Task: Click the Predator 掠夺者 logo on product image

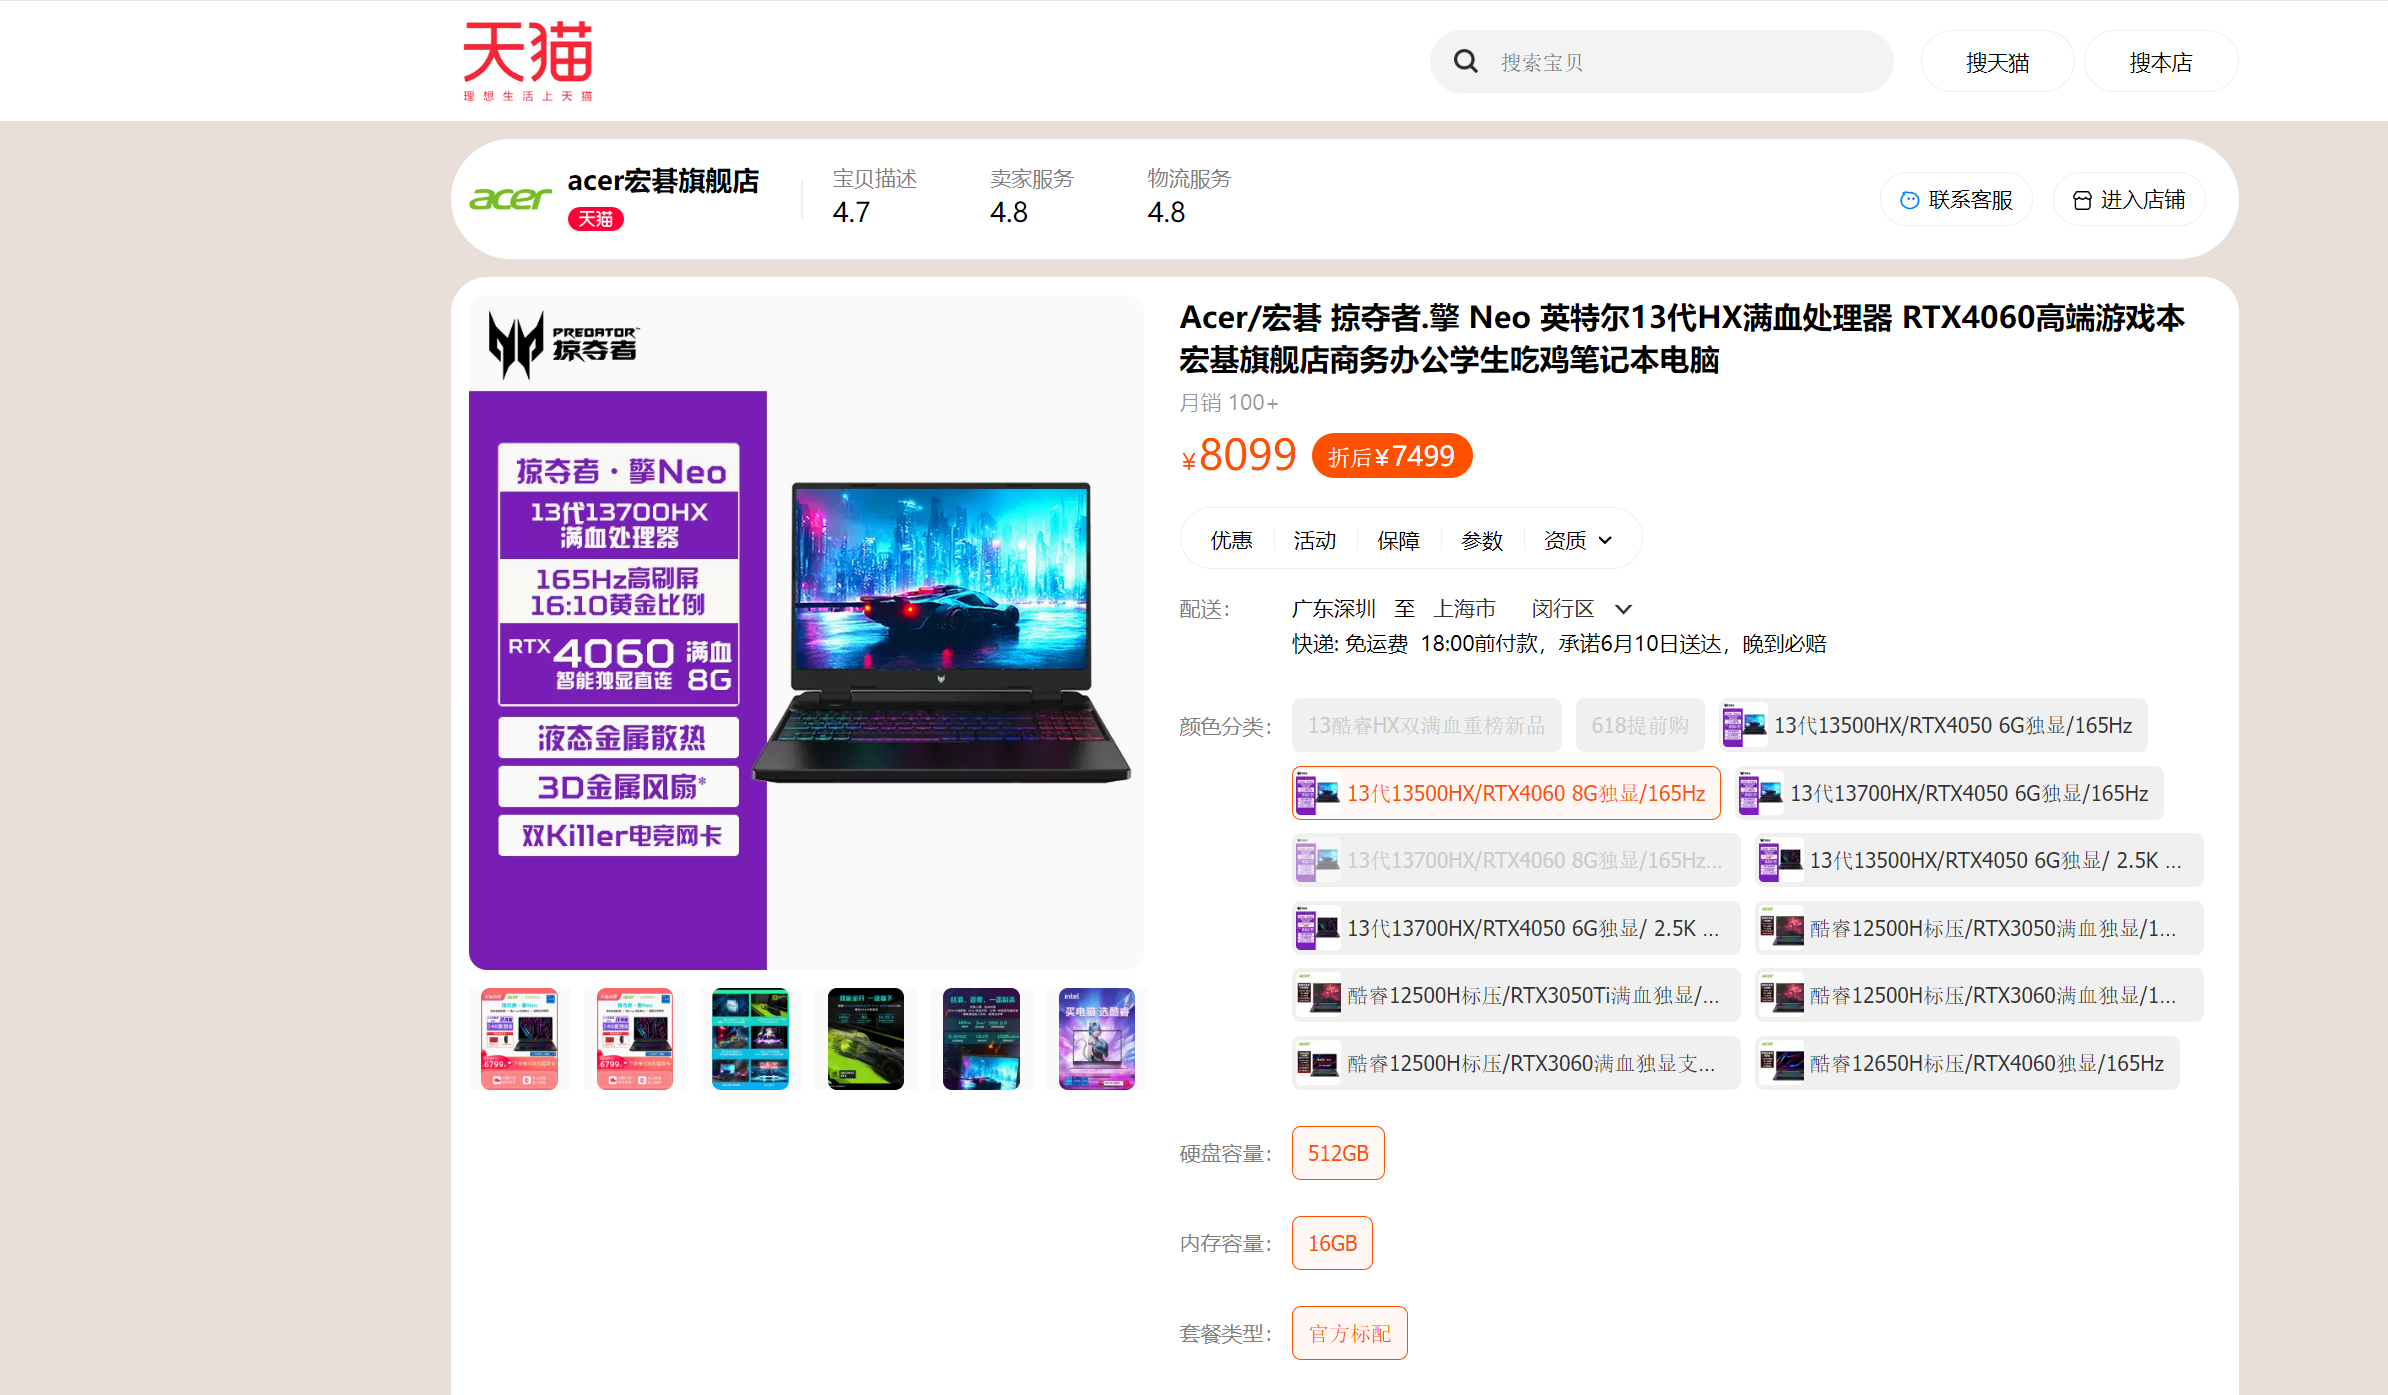Action: coord(563,344)
